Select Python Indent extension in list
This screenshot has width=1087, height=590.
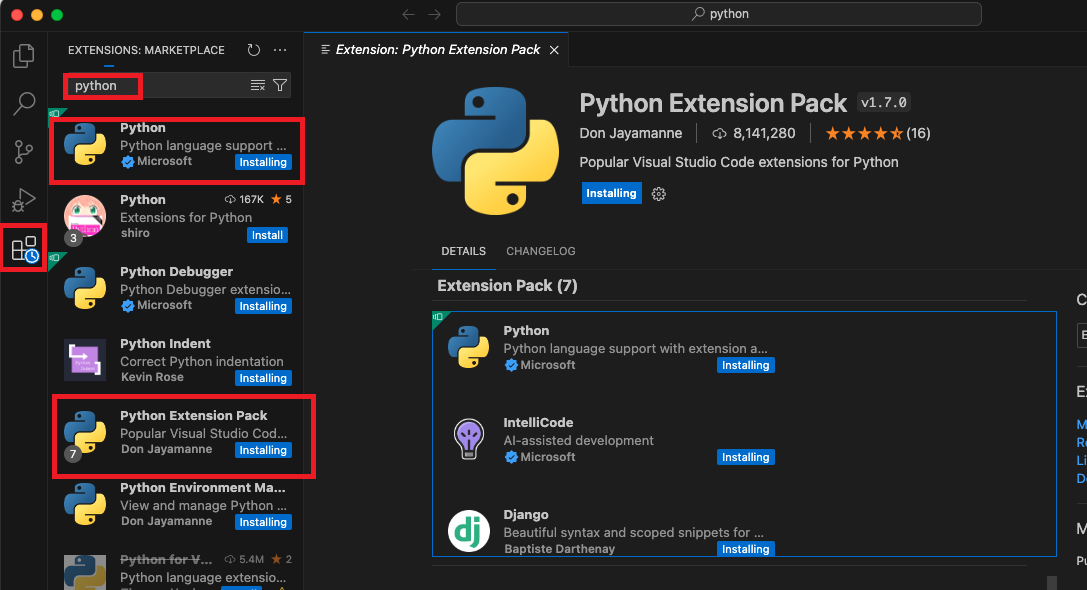176,361
